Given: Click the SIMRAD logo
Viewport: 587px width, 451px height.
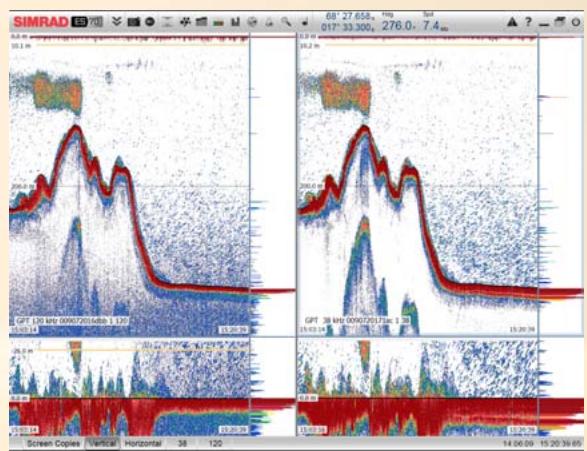Looking at the screenshot, I should tap(40, 22).
